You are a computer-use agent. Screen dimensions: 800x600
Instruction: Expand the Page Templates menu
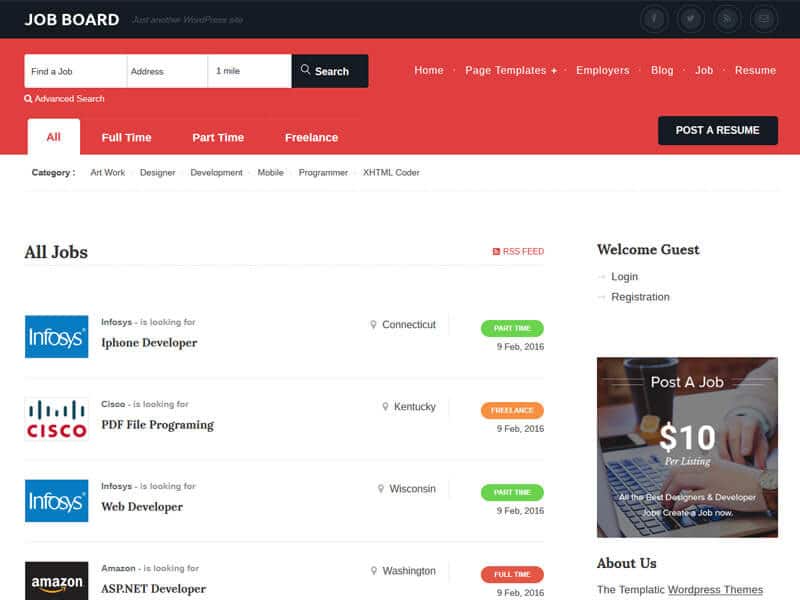(511, 71)
